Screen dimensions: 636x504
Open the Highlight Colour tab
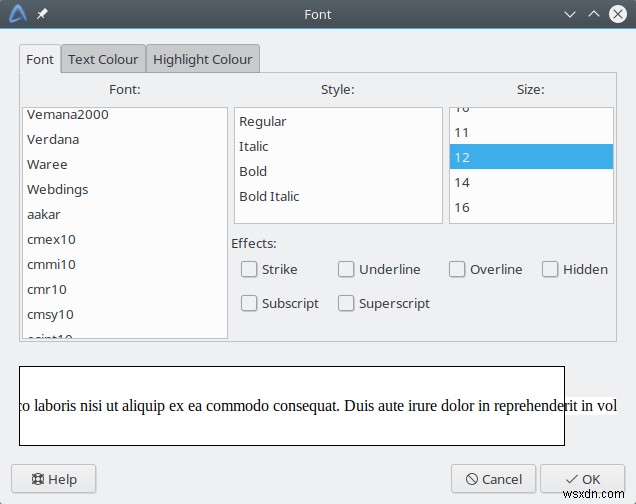click(x=203, y=59)
